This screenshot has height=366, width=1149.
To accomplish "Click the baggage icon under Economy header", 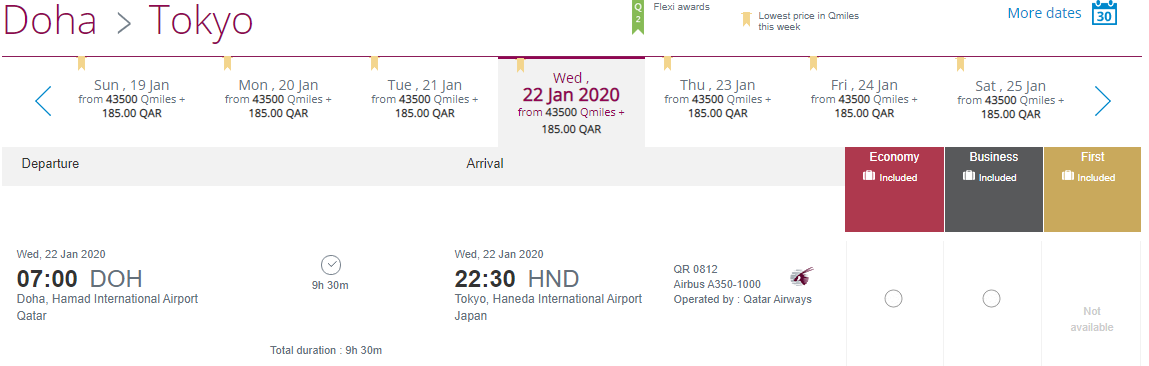I will coord(870,176).
